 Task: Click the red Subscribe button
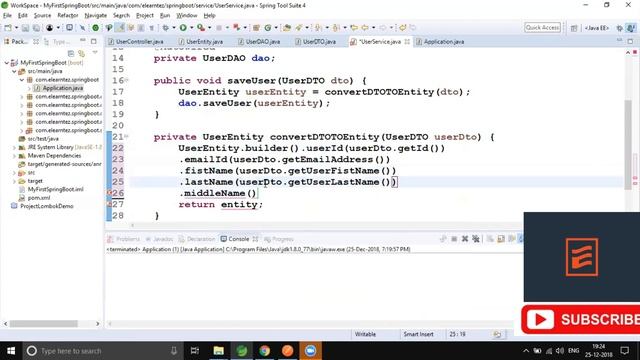580,320
